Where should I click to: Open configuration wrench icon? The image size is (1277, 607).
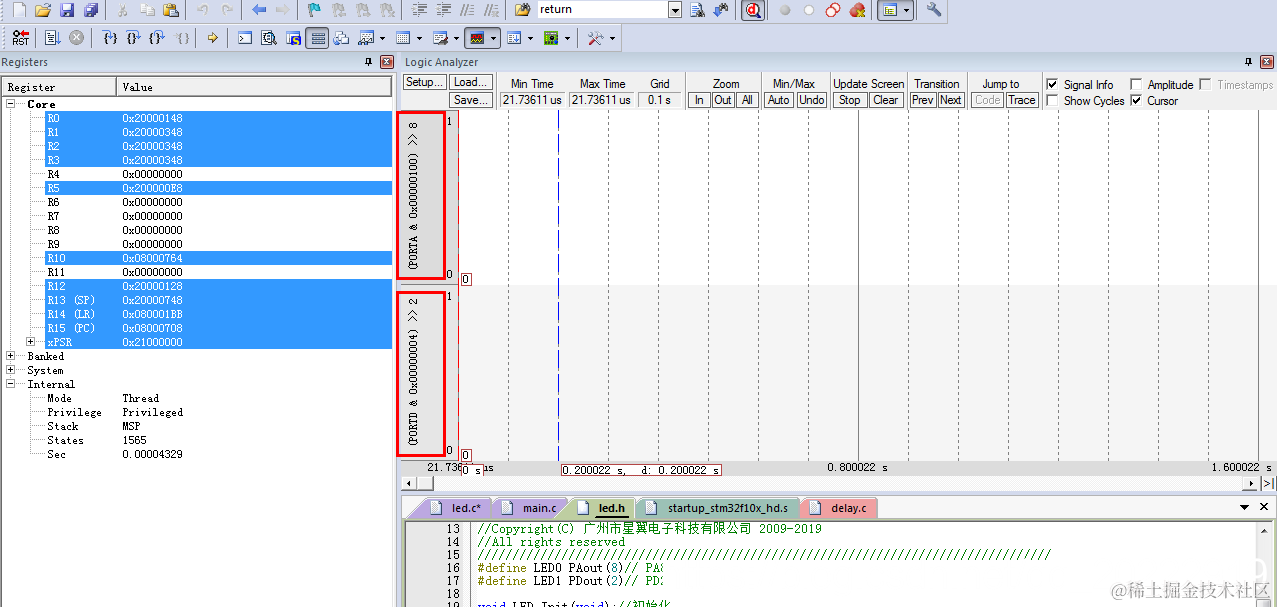(x=934, y=10)
